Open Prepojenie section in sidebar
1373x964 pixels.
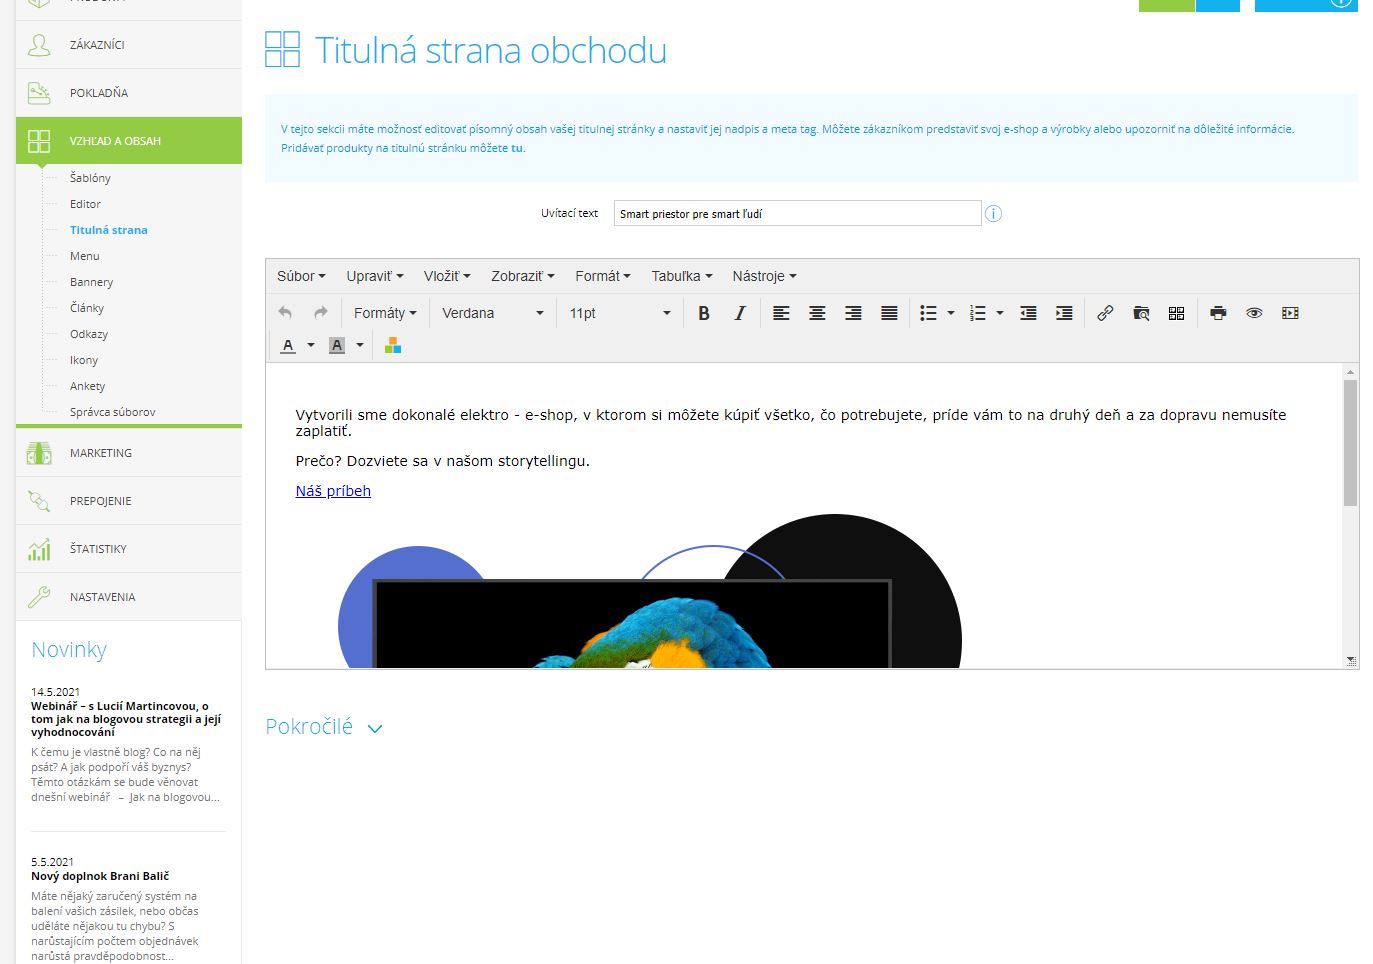click(x=129, y=501)
